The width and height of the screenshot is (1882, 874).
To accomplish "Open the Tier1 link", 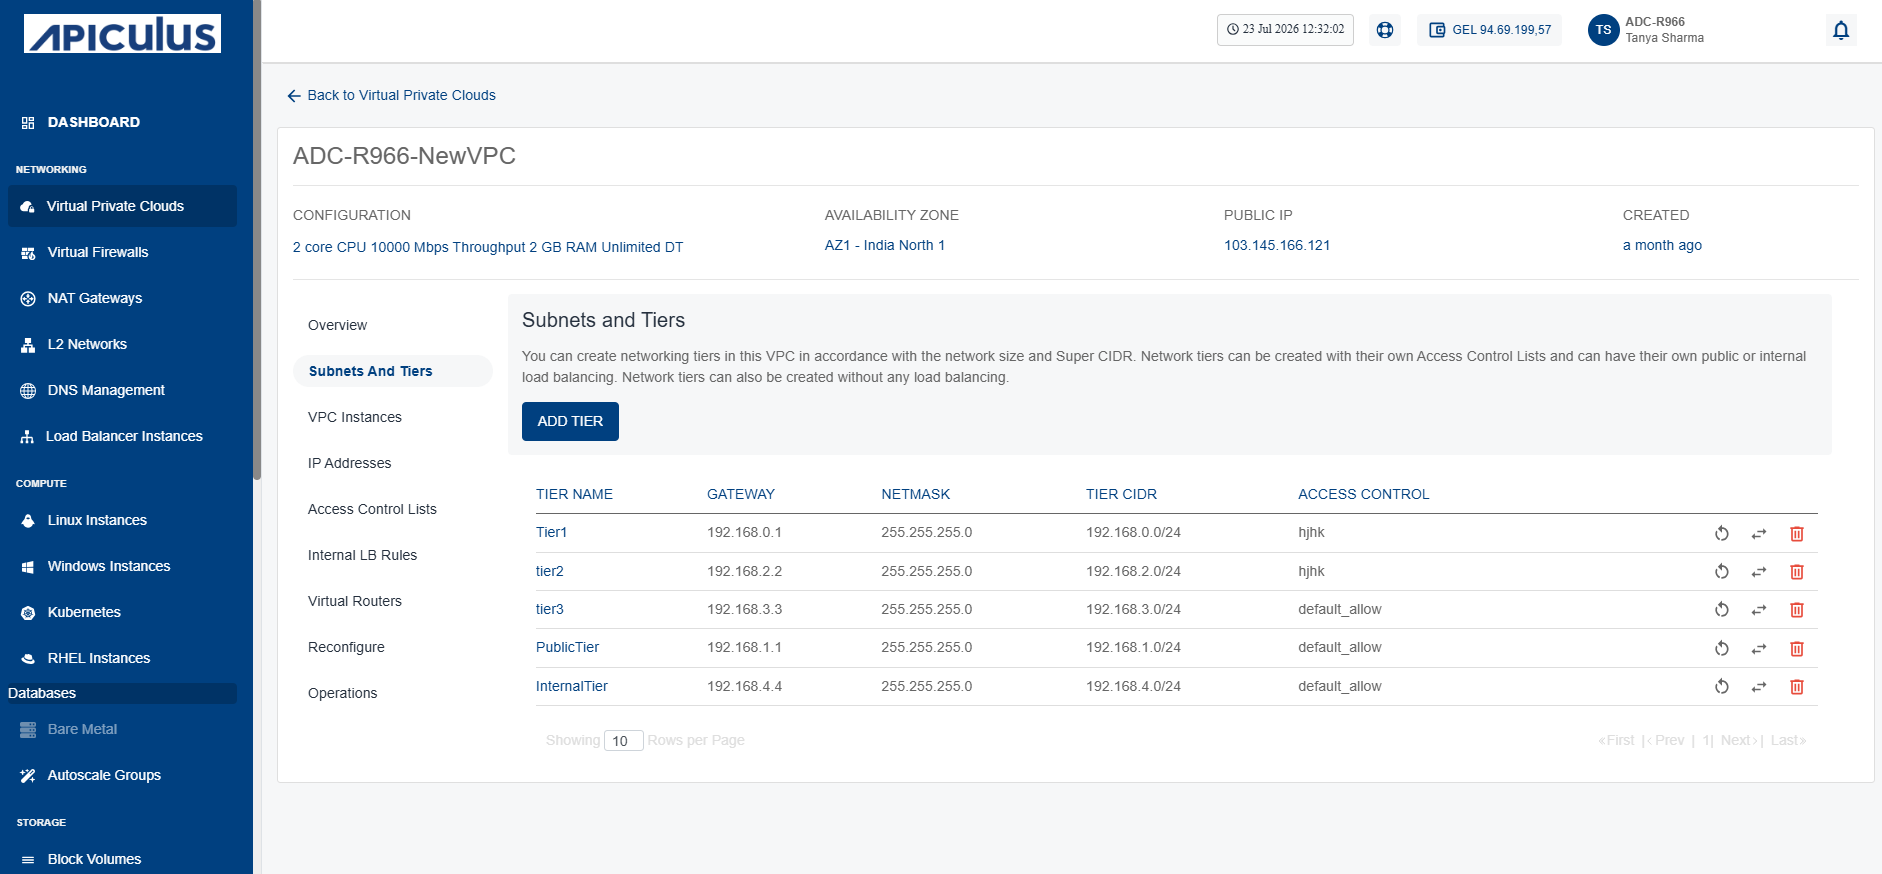I will pos(551,532).
